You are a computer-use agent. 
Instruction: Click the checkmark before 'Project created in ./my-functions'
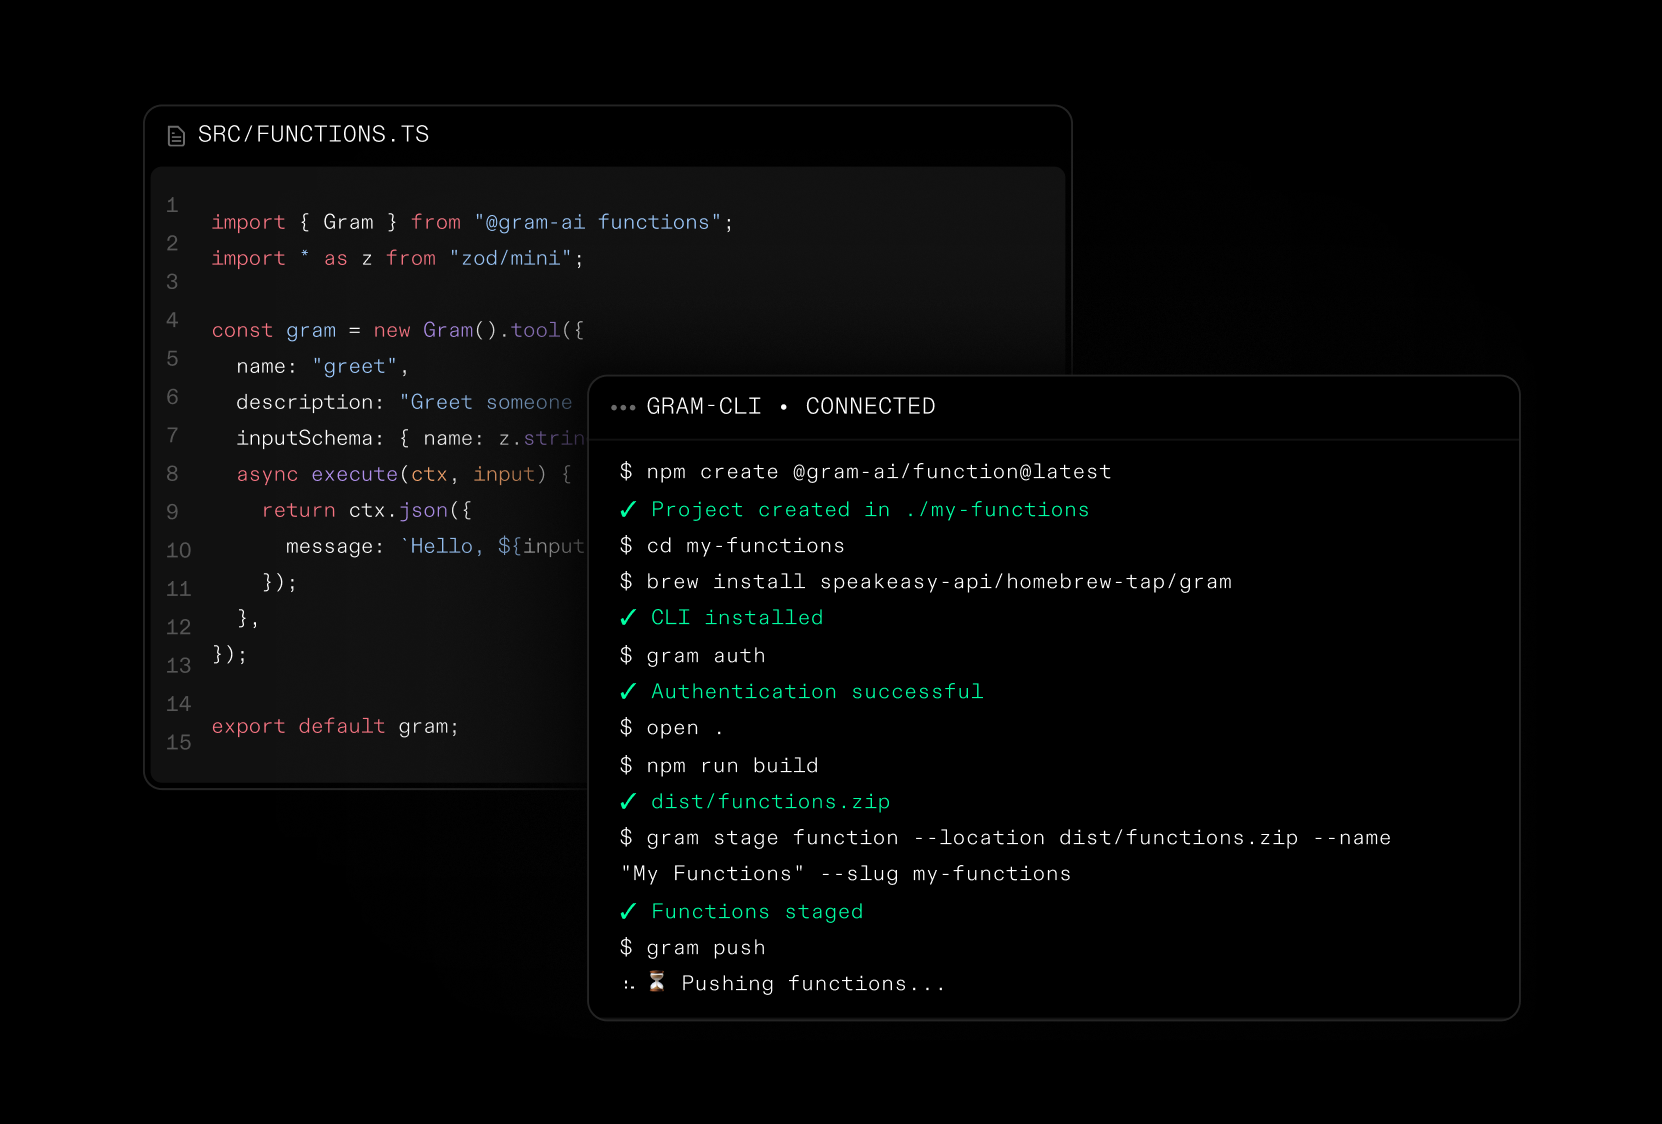pyautogui.click(x=628, y=509)
